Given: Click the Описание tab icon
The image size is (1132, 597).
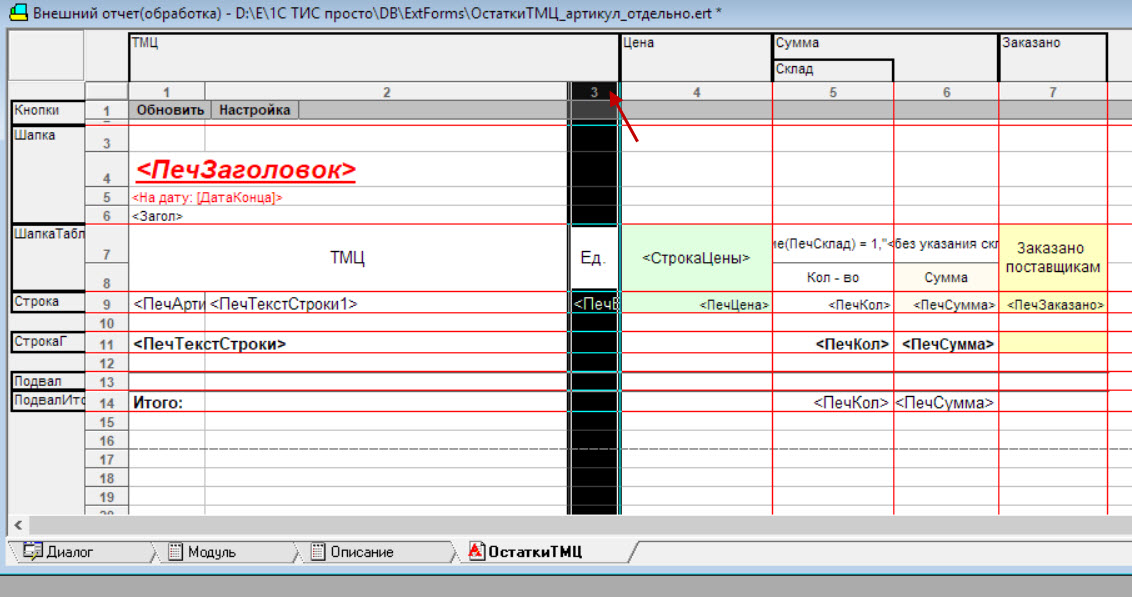Looking at the screenshot, I should coord(318,552).
